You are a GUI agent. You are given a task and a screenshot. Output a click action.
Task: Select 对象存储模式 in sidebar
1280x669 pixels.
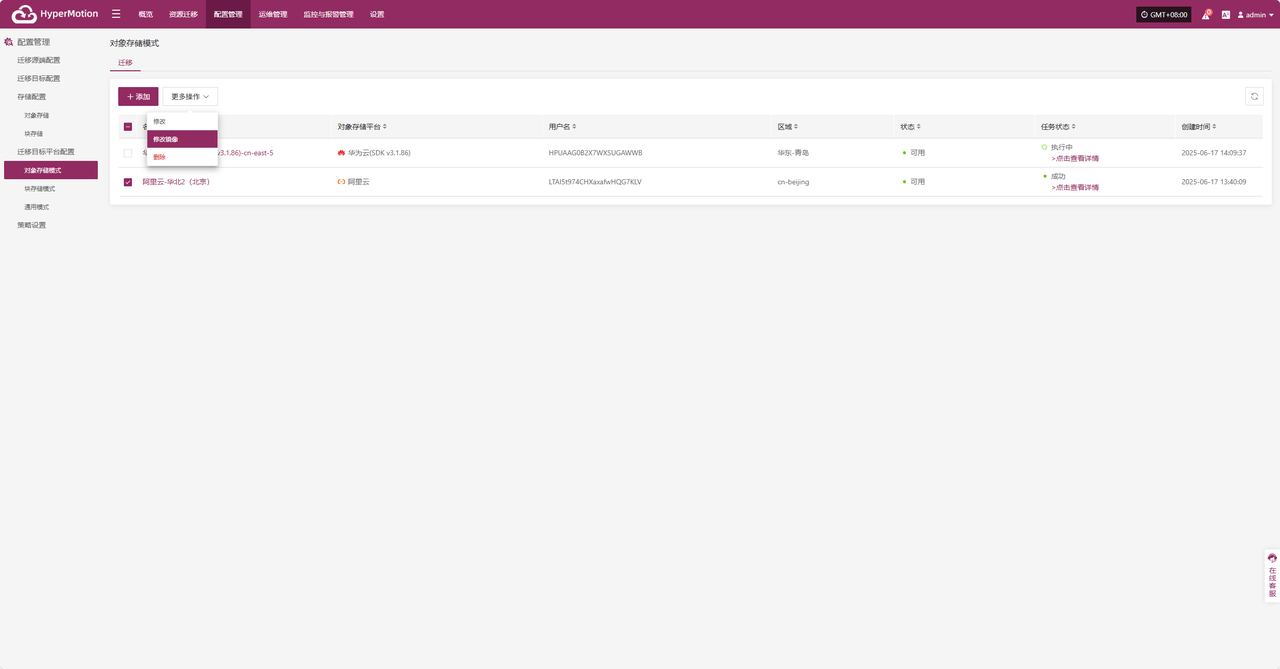(51, 170)
